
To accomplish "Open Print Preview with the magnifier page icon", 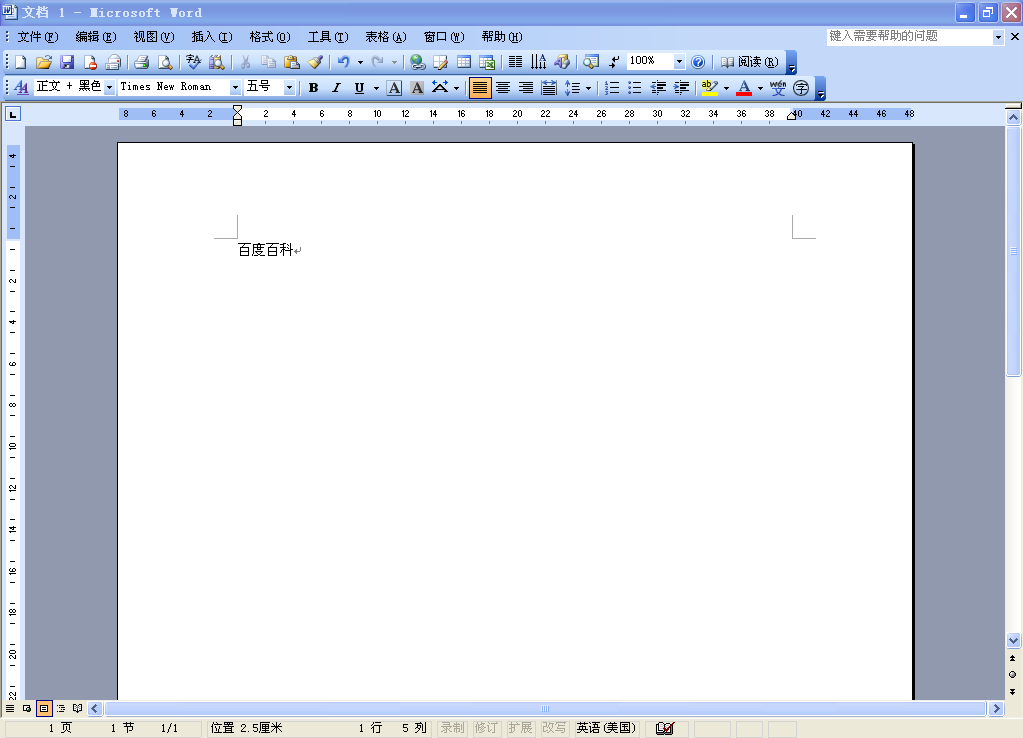I will pyautogui.click(x=165, y=62).
